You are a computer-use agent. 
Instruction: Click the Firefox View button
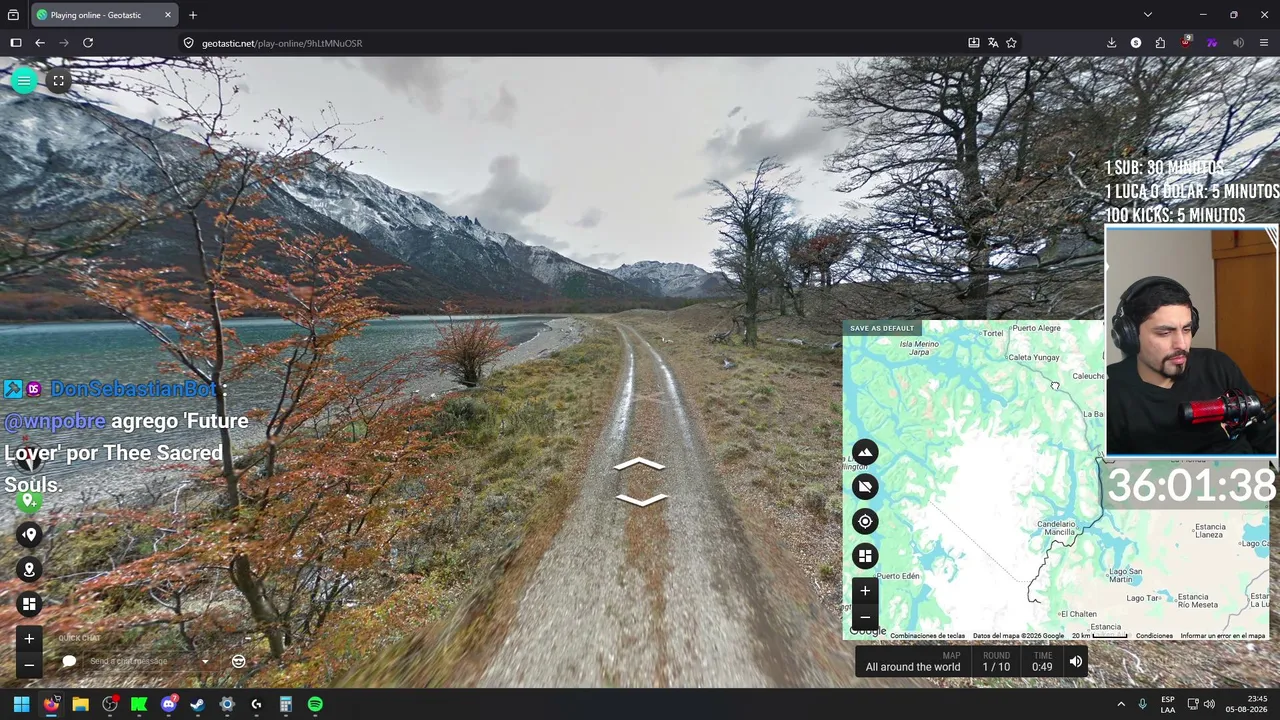[13, 15]
